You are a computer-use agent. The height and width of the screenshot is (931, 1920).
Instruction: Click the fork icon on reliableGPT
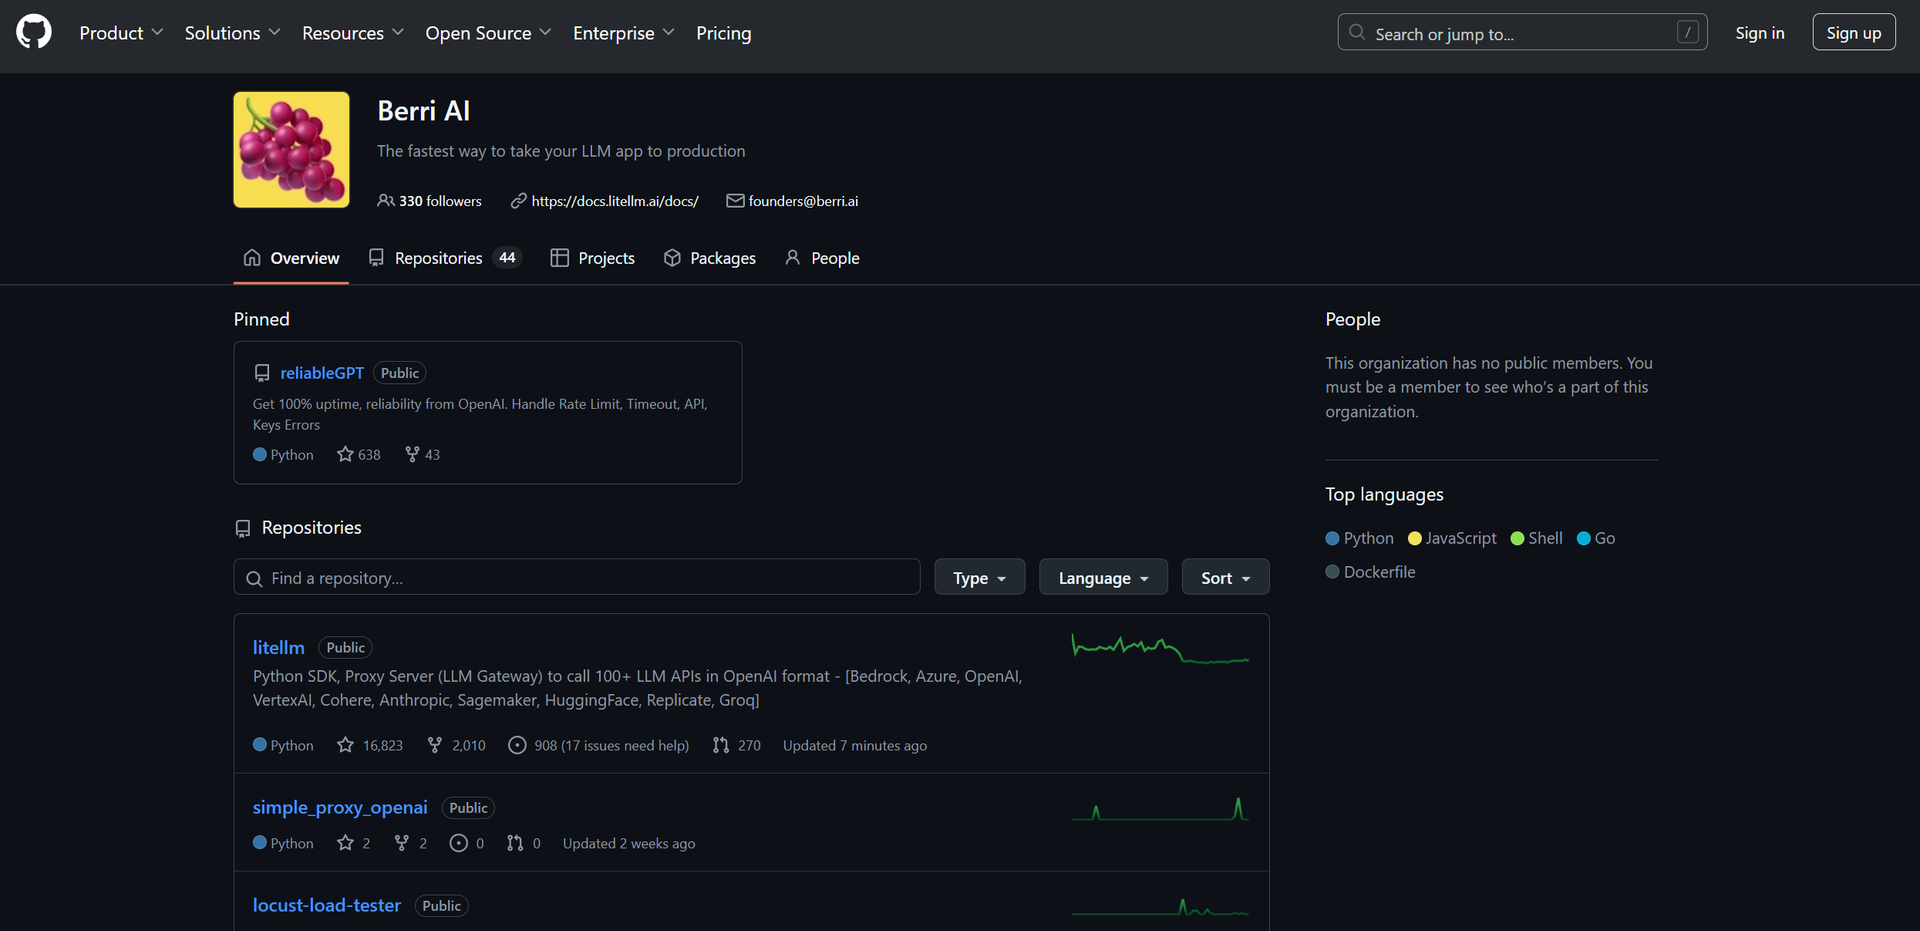click(x=412, y=454)
